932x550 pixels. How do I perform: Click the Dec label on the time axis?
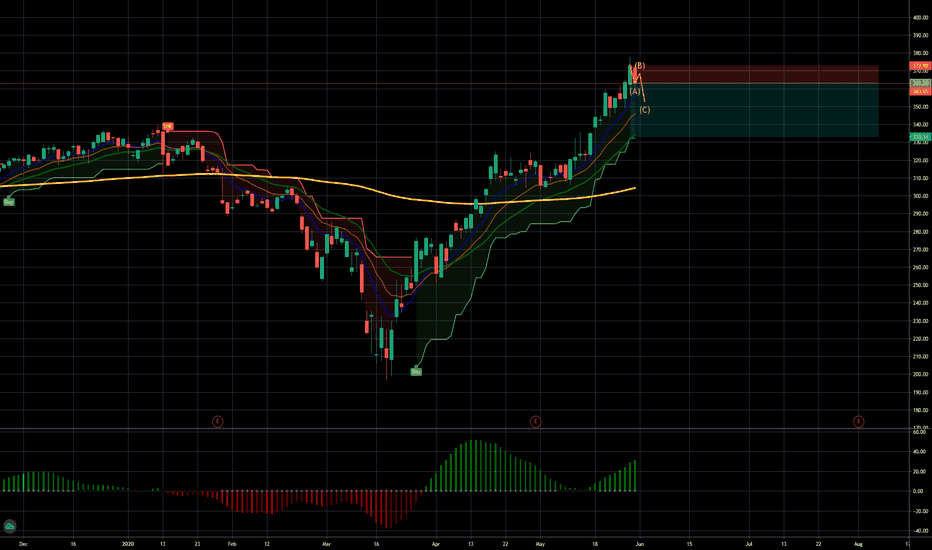[x=23, y=543]
